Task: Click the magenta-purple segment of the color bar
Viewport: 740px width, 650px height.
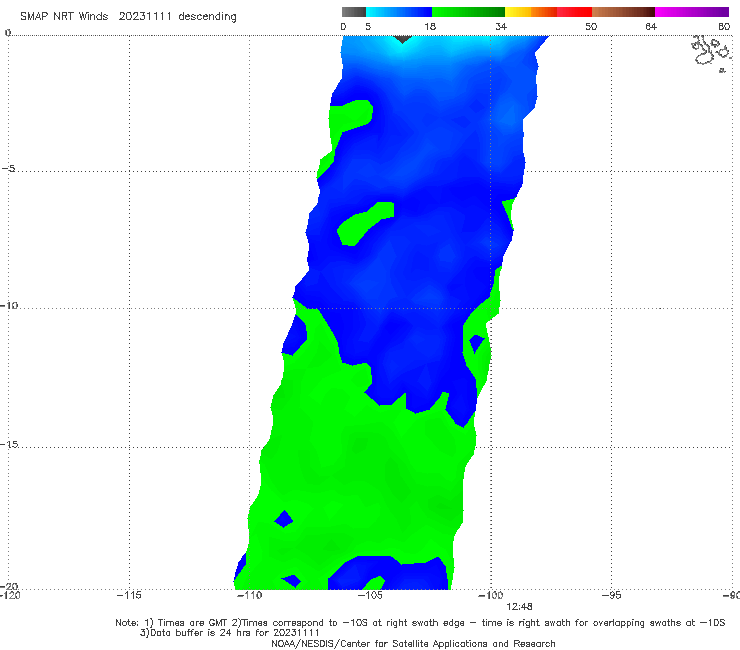Action: coord(691,12)
